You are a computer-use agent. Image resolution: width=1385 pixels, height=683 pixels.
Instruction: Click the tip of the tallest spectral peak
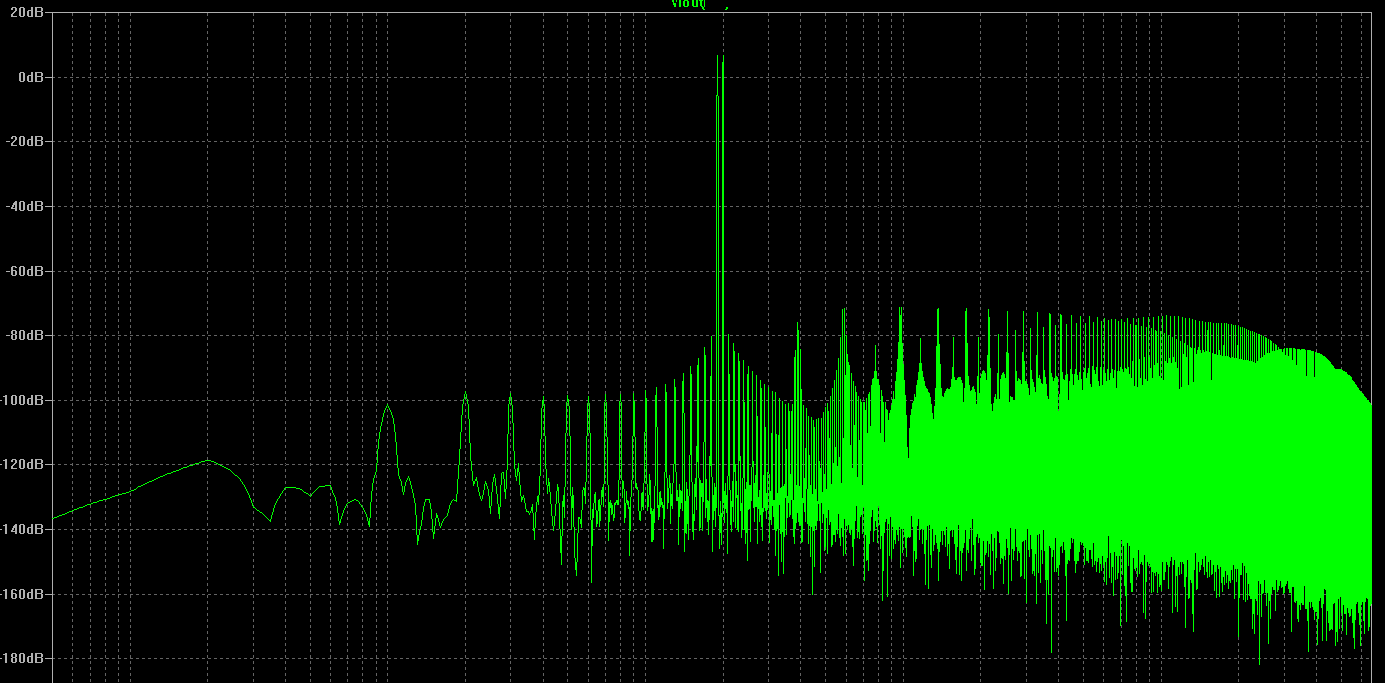[x=722, y=56]
